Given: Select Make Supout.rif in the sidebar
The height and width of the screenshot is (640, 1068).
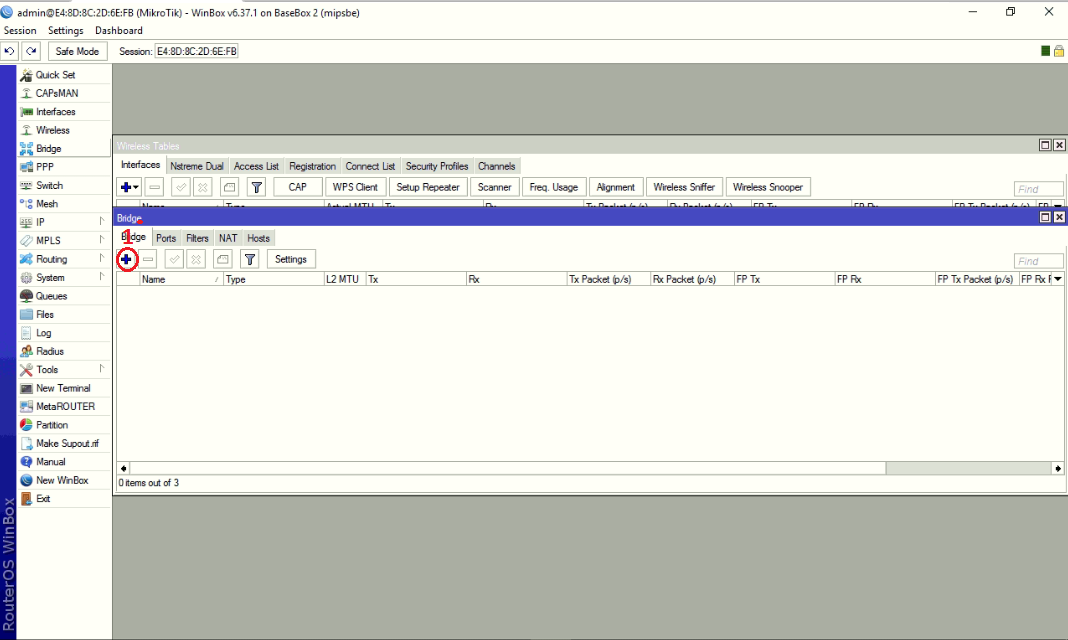Looking at the screenshot, I should tap(64, 443).
